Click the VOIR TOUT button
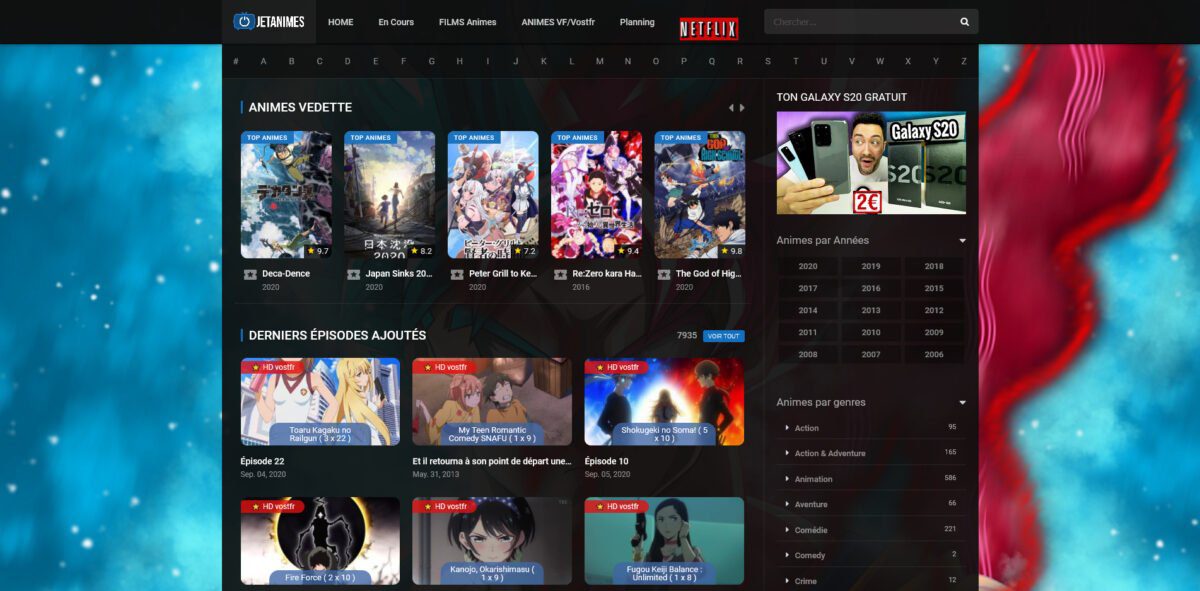Image resolution: width=1200 pixels, height=591 pixels. [723, 335]
